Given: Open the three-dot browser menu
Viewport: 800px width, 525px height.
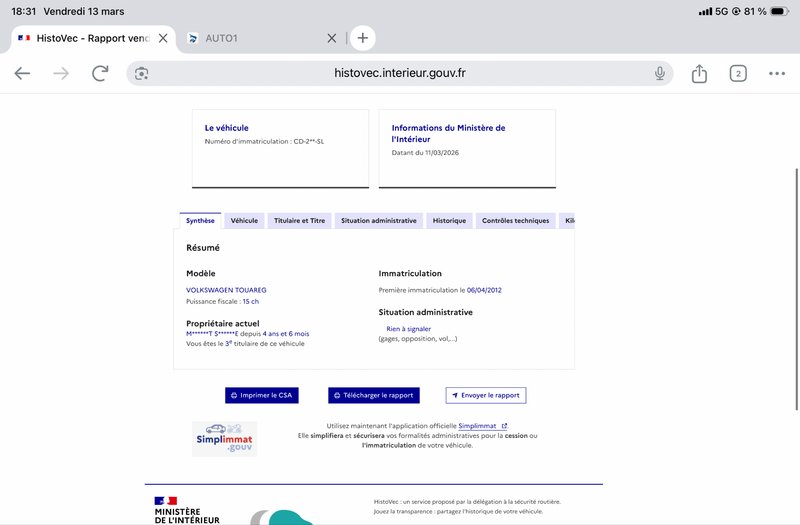Looking at the screenshot, I should pyautogui.click(x=777, y=73).
